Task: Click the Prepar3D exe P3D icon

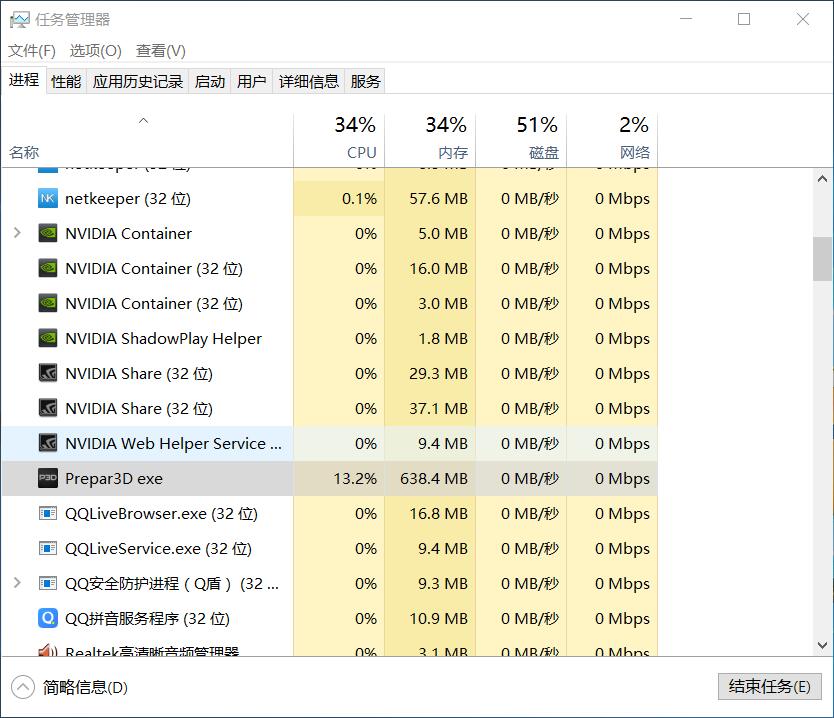Action: click(x=48, y=478)
